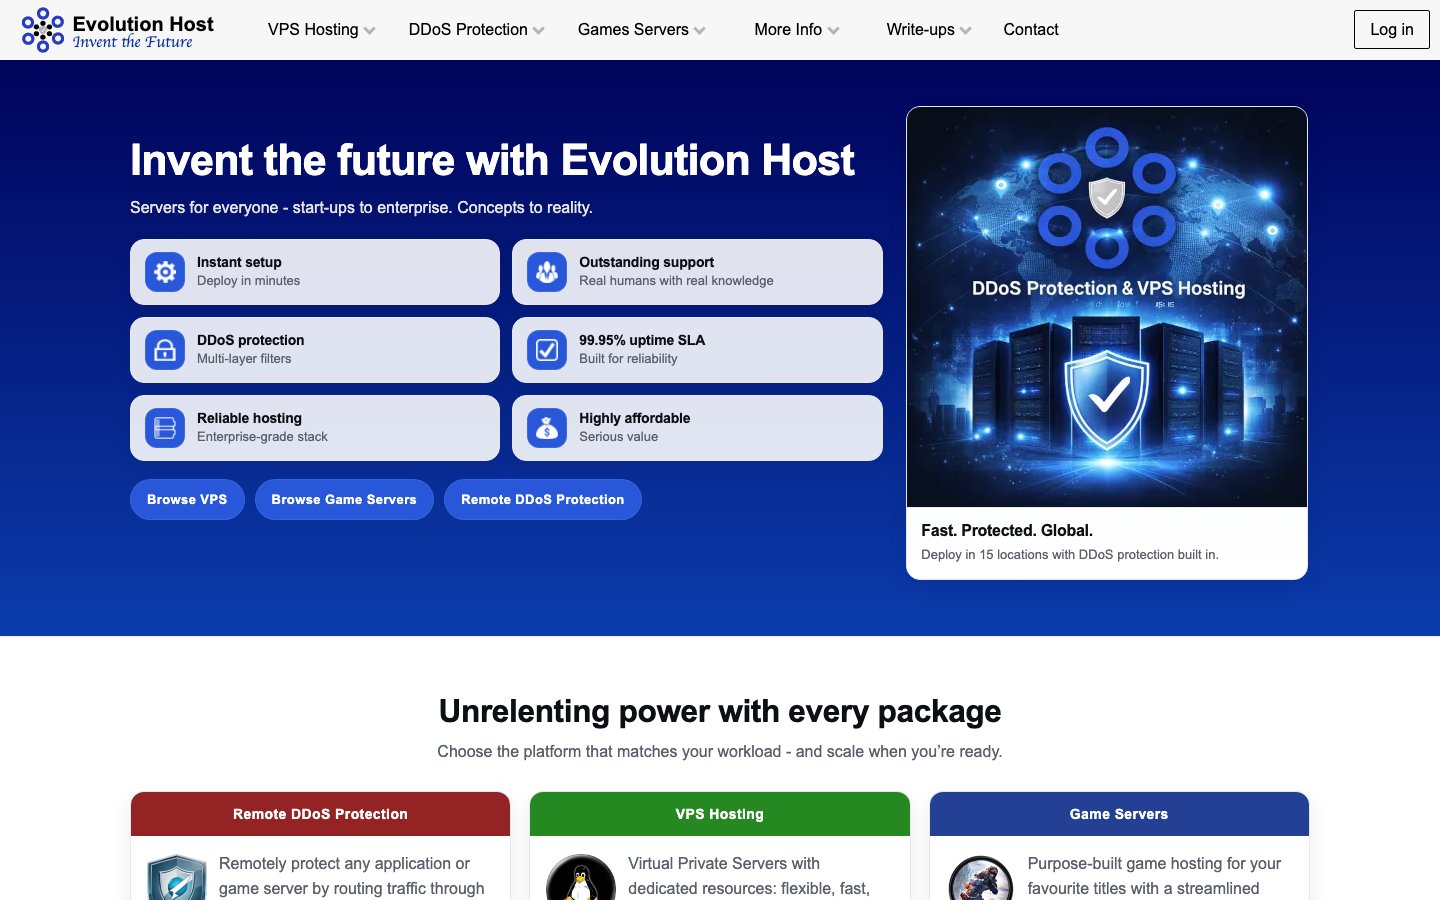Expand the Write-ups dropdown arrow

(966, 31)
